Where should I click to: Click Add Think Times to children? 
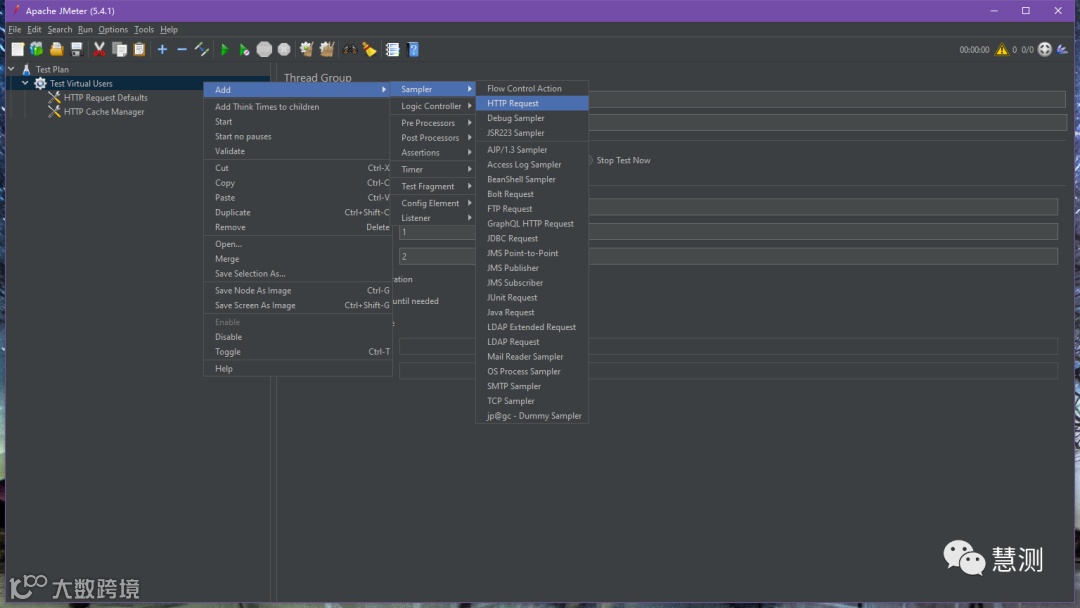pos(298,107)
